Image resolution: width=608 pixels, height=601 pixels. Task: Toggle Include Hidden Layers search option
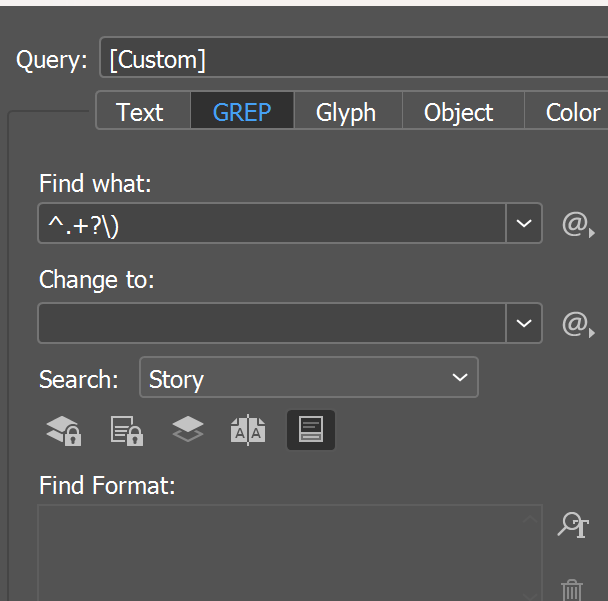click(187, 430)
